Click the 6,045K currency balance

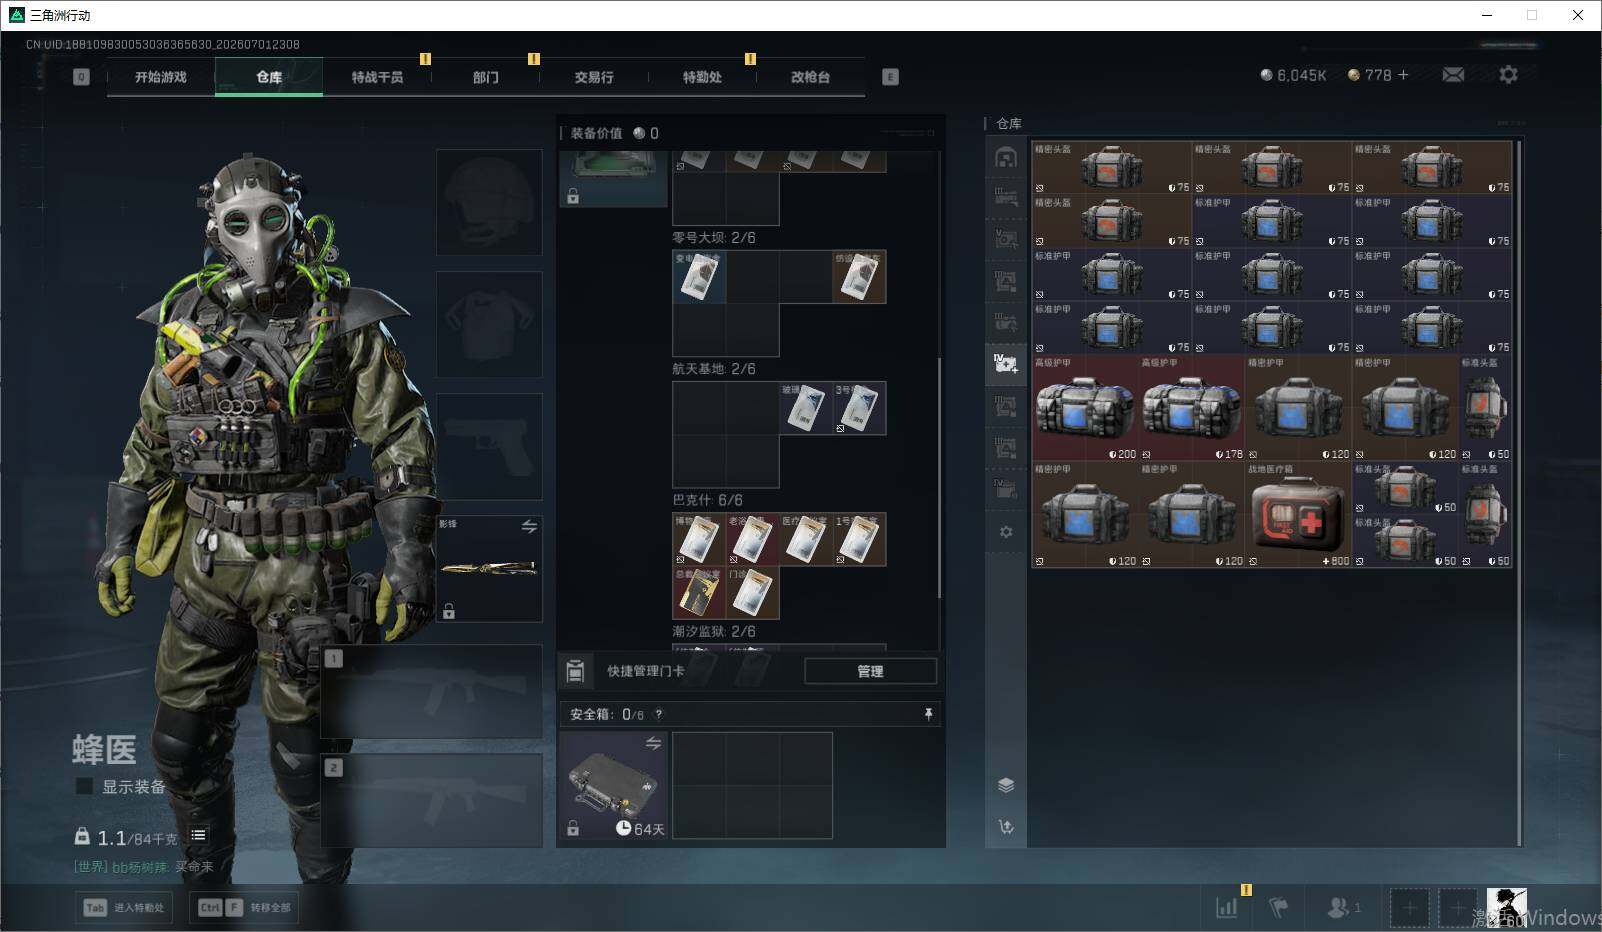(1293, 75)
